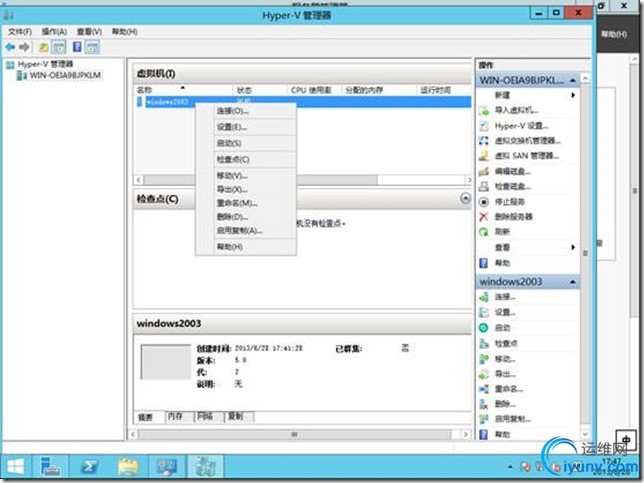Open File Explorer from the taskbar
This screenshot has width=644, height=483.
click(x=128, y=467)
